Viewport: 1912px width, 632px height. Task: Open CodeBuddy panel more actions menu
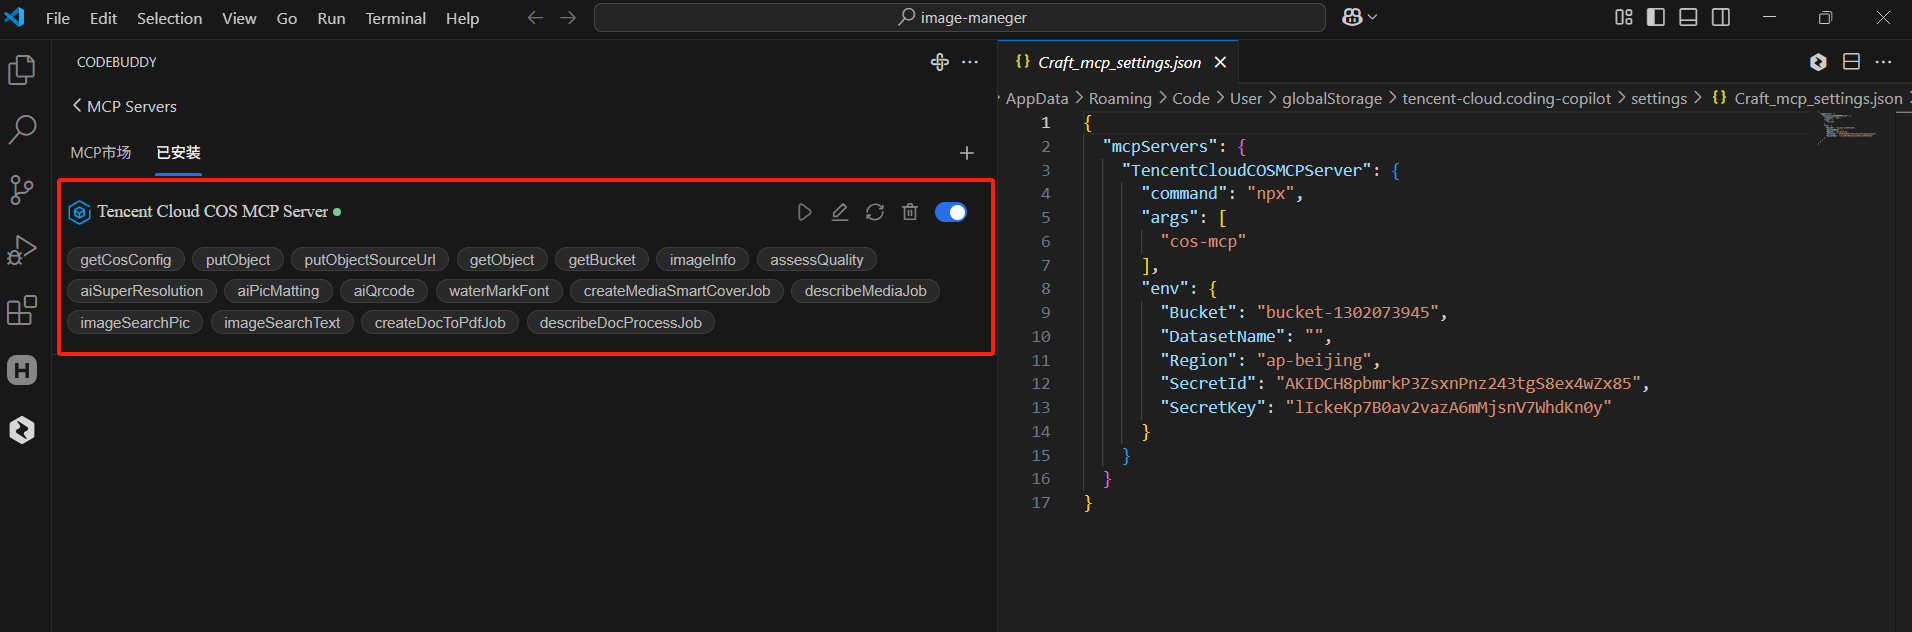(x=970, y=62)
